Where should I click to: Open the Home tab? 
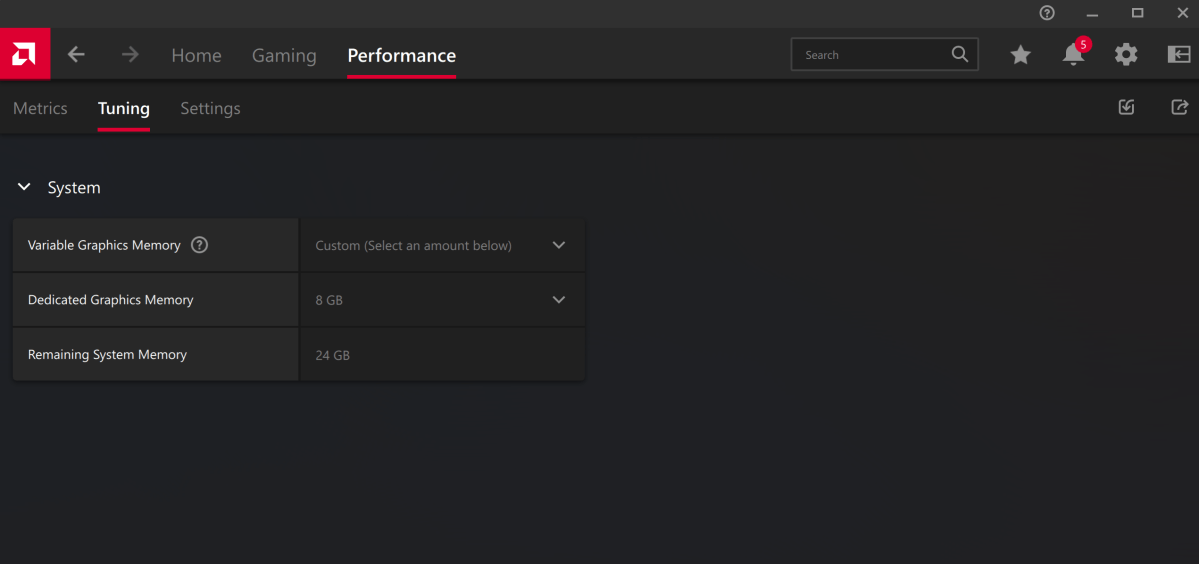tap(197, 55)
